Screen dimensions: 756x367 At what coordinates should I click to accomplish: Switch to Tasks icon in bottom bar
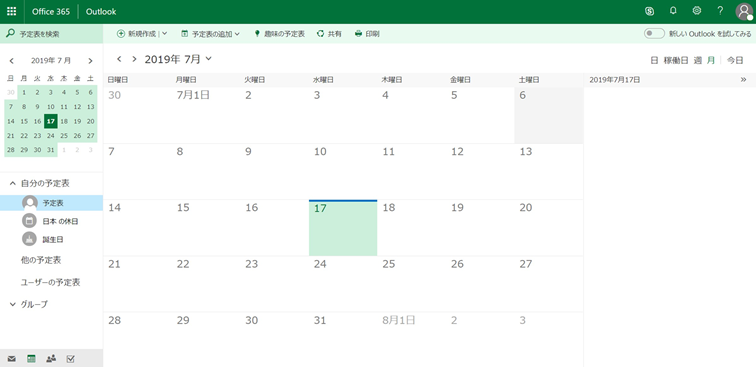tap(70, 358)
